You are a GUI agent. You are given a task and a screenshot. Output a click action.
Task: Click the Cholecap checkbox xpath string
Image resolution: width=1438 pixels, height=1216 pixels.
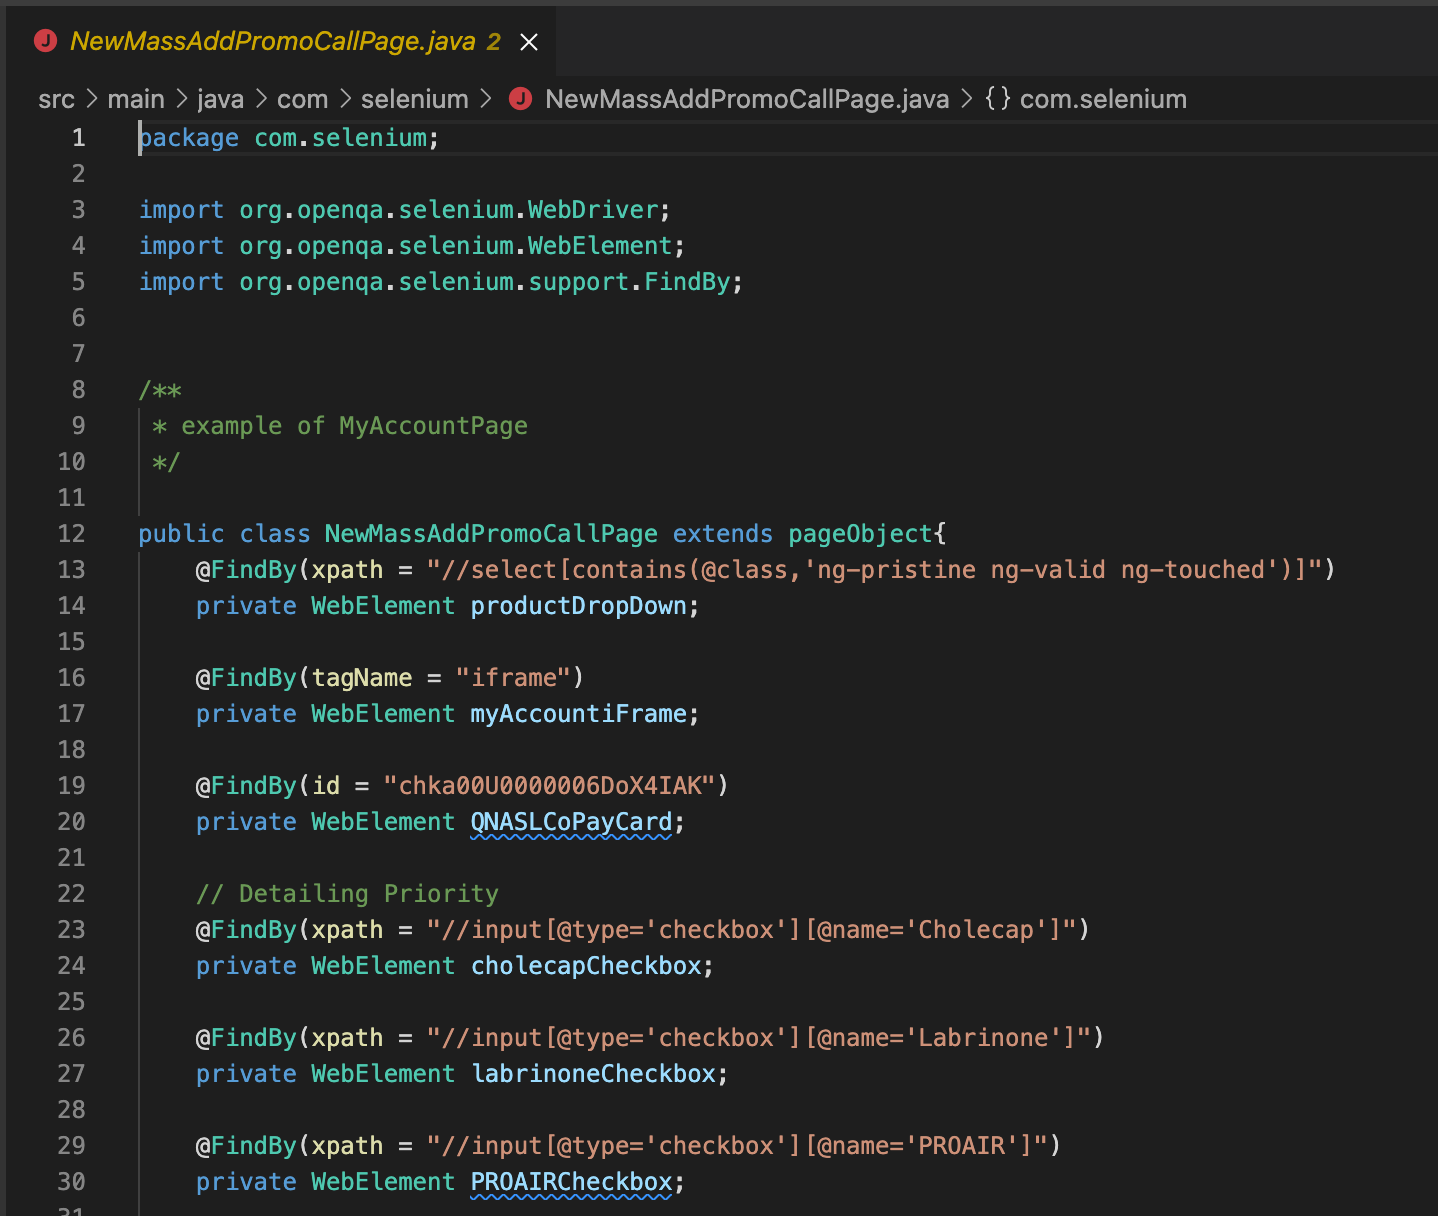[x=752, y=929]
